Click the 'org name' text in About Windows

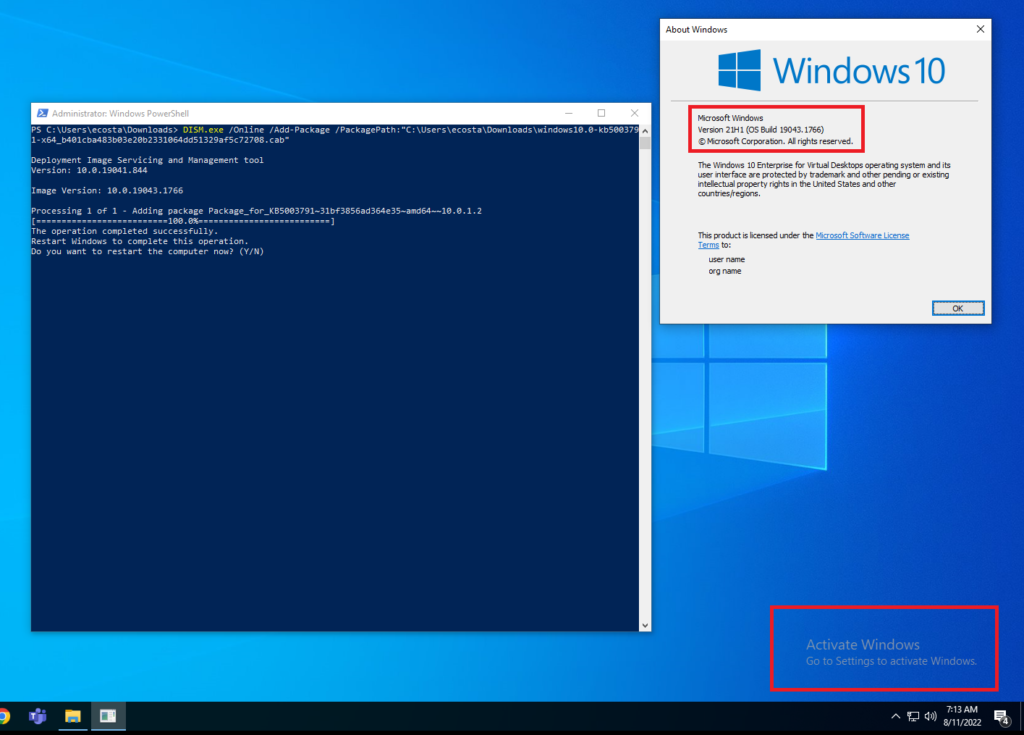[x=725, y=271]
